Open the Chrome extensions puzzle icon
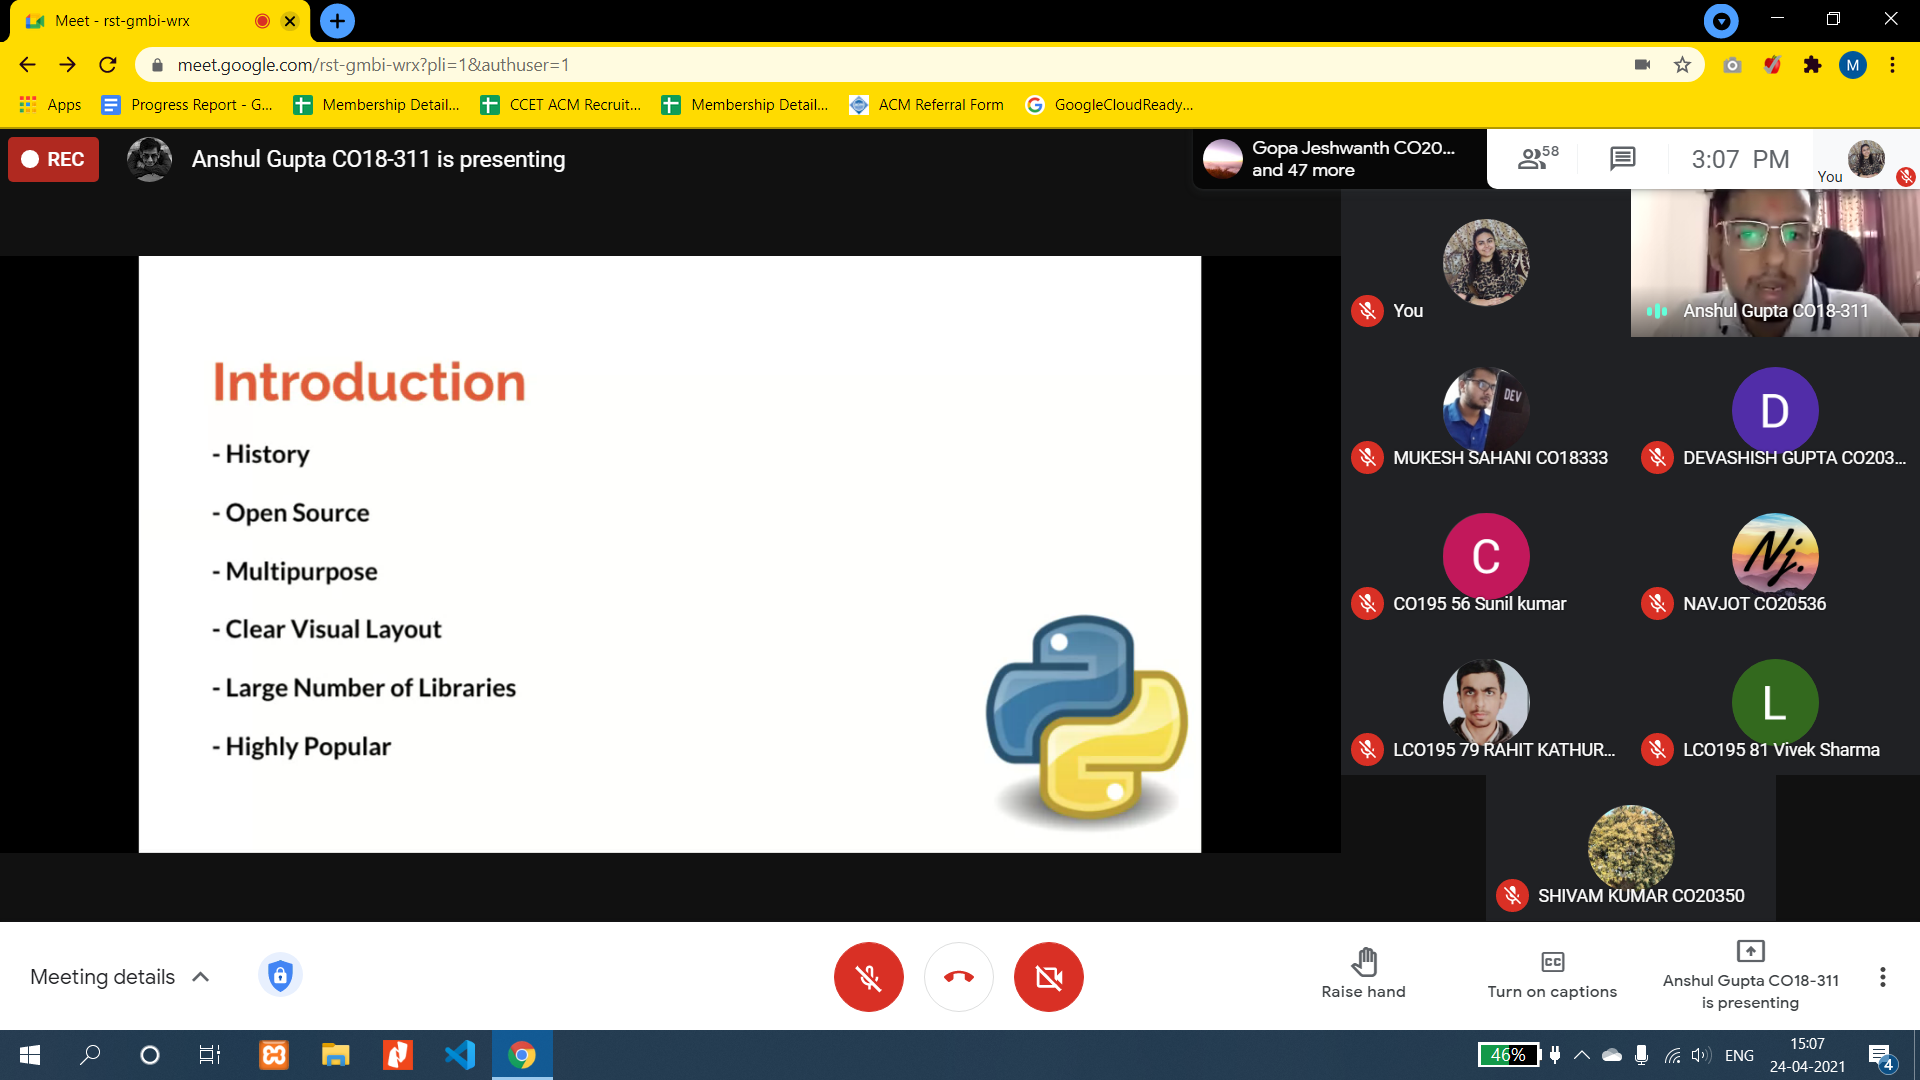Image resolution: width=1920 pixels, height=1080 pixels. click(x=1812, y=65)
